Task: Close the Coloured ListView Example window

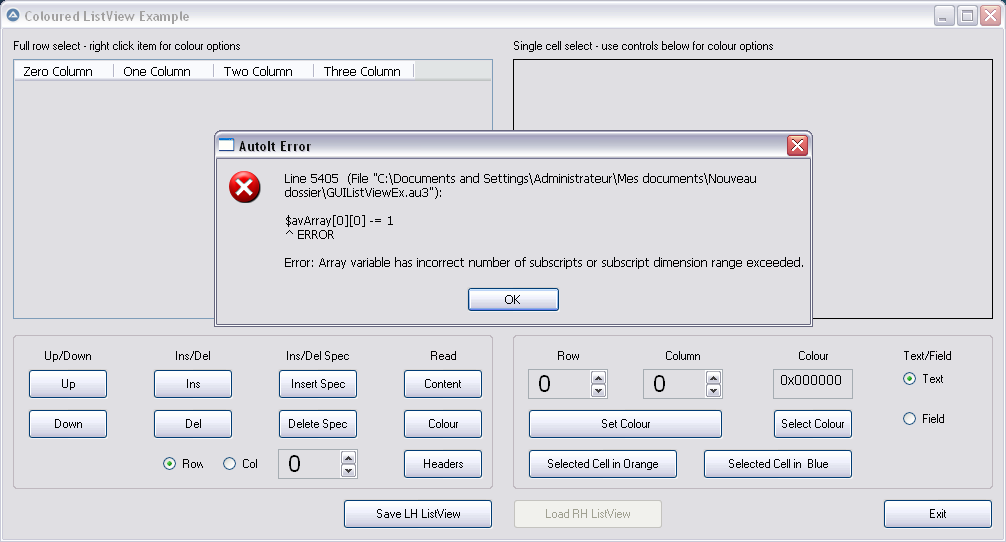Action: (x=990, y=15)
